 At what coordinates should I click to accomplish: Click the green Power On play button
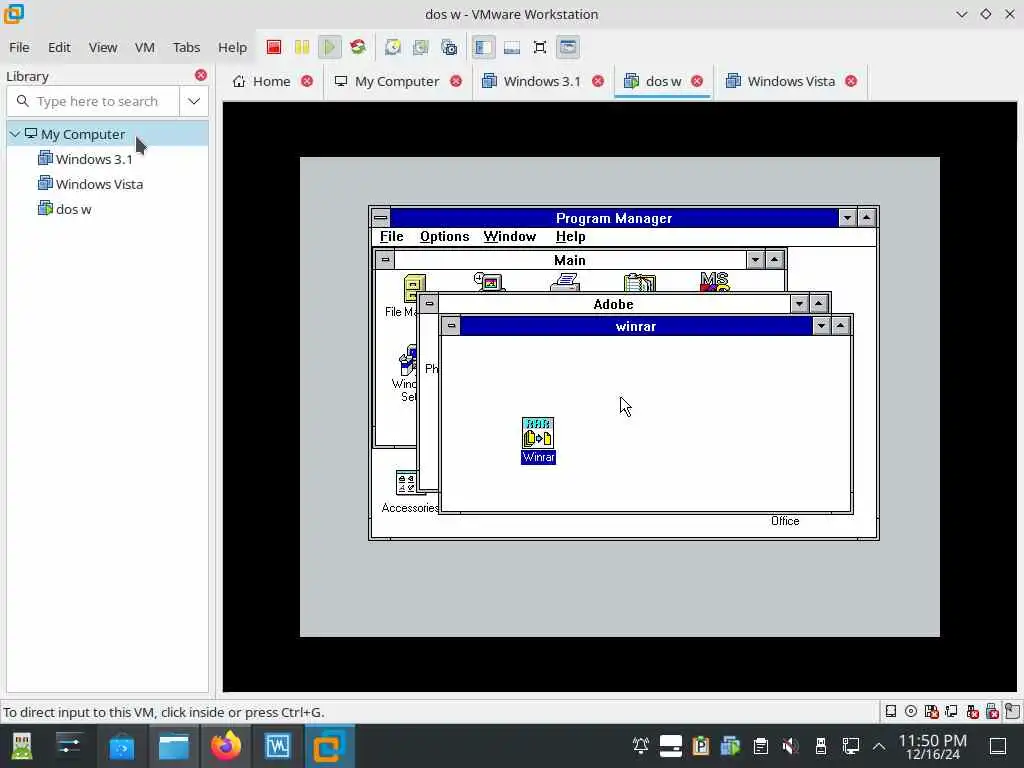coord(330,47)
